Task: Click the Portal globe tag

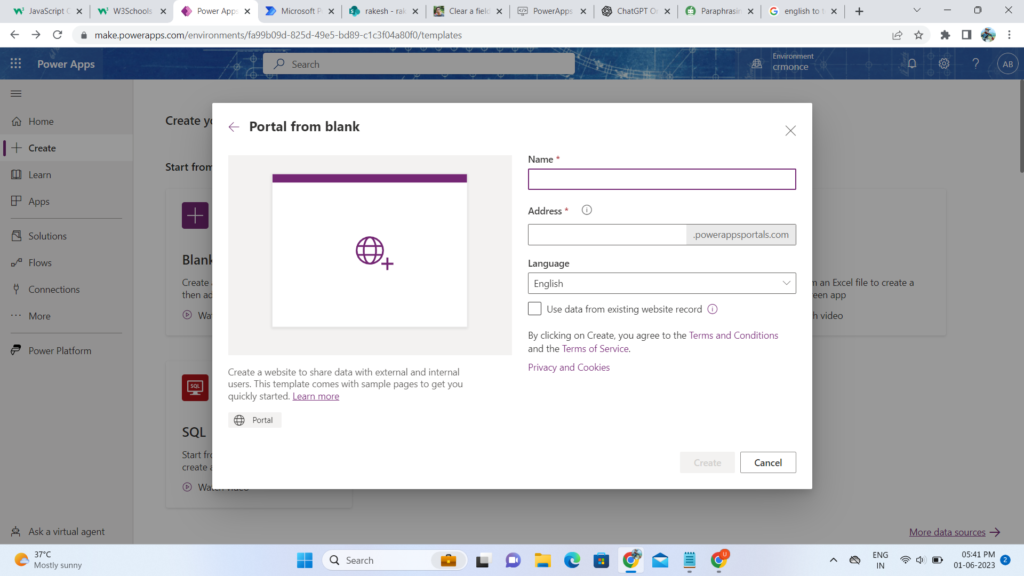Action: (x=255, y=420)
